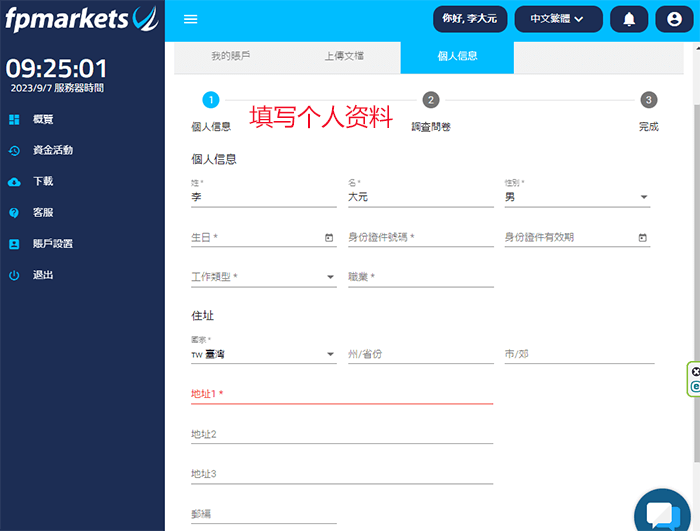This screenshot has width=700, height=531.
Task: Click the 身份證件有效期 field
Action: click(577, 238)
